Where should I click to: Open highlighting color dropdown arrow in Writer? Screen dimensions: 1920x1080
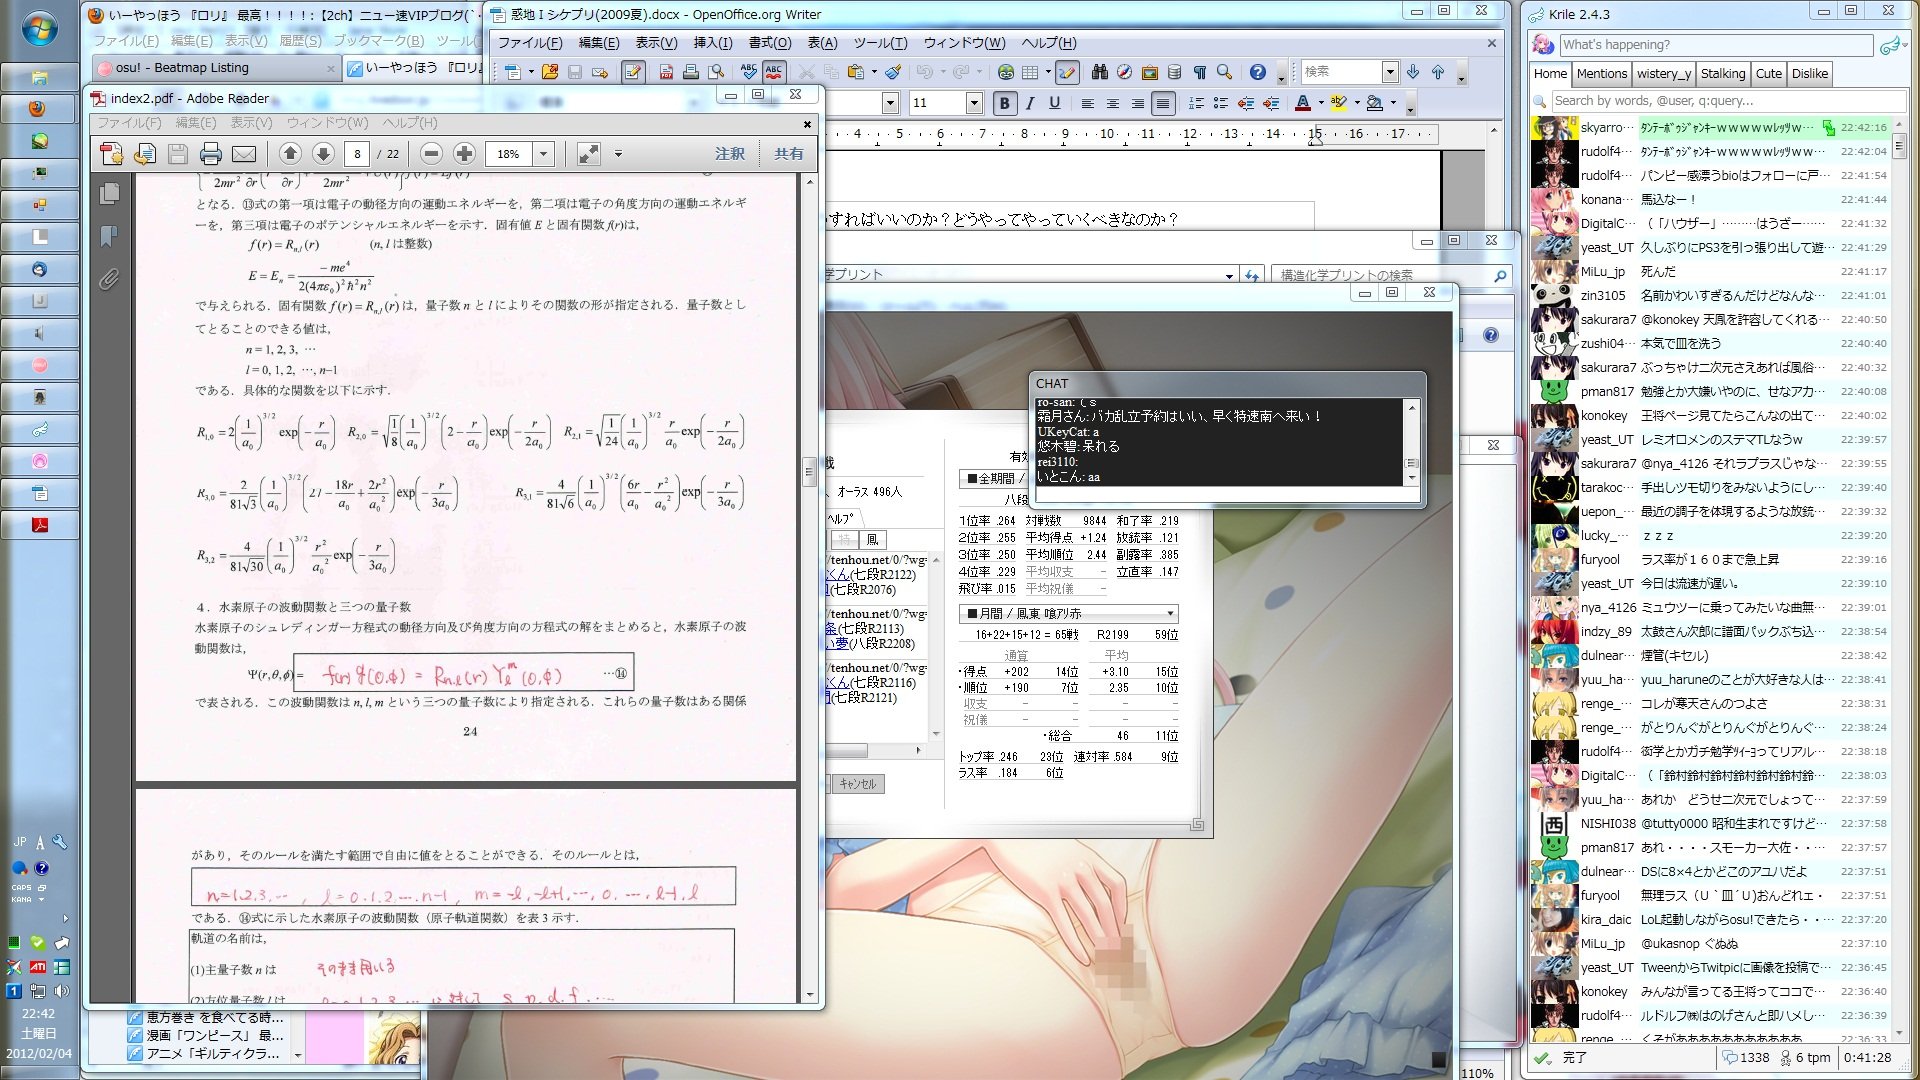pos(1357,103)
